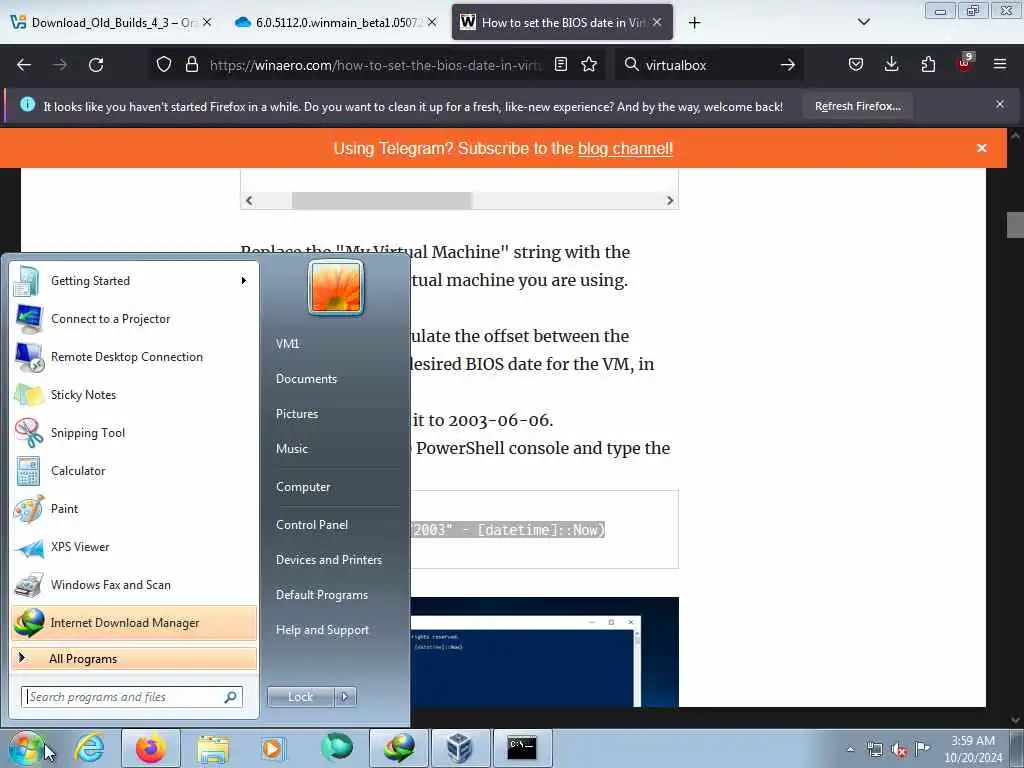
Task: Click the user account flower picture
Action: [336, 287]
